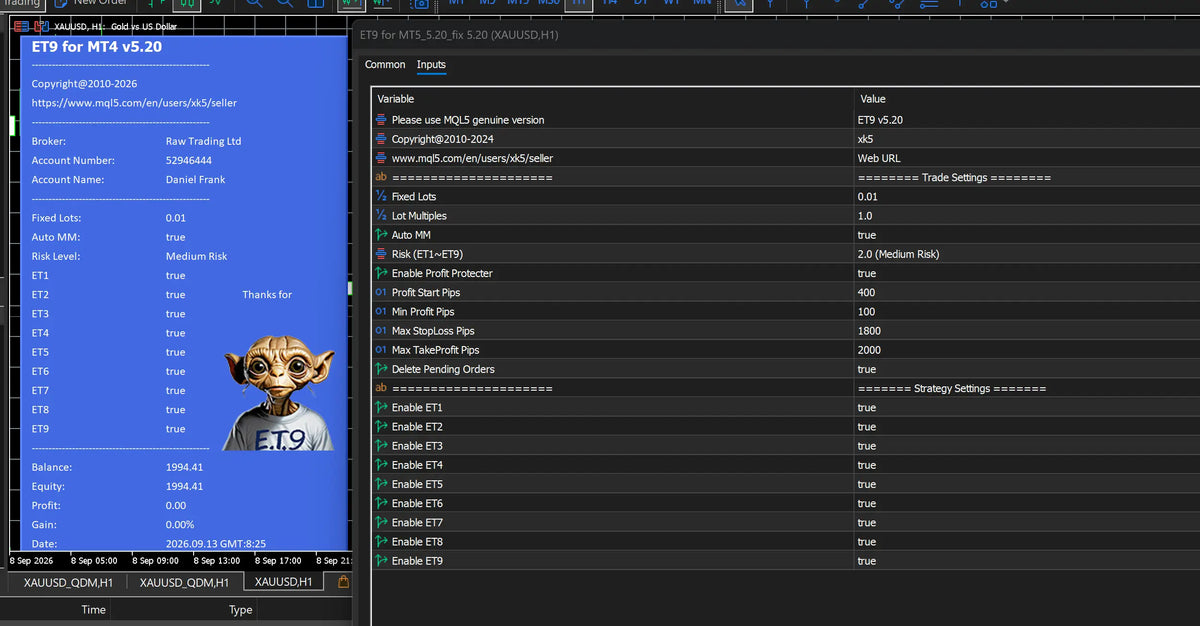The width and height of the screenshot is (1200, 626).
Task: Click the icon beside Enable ET6
Action: click(381, 503)
